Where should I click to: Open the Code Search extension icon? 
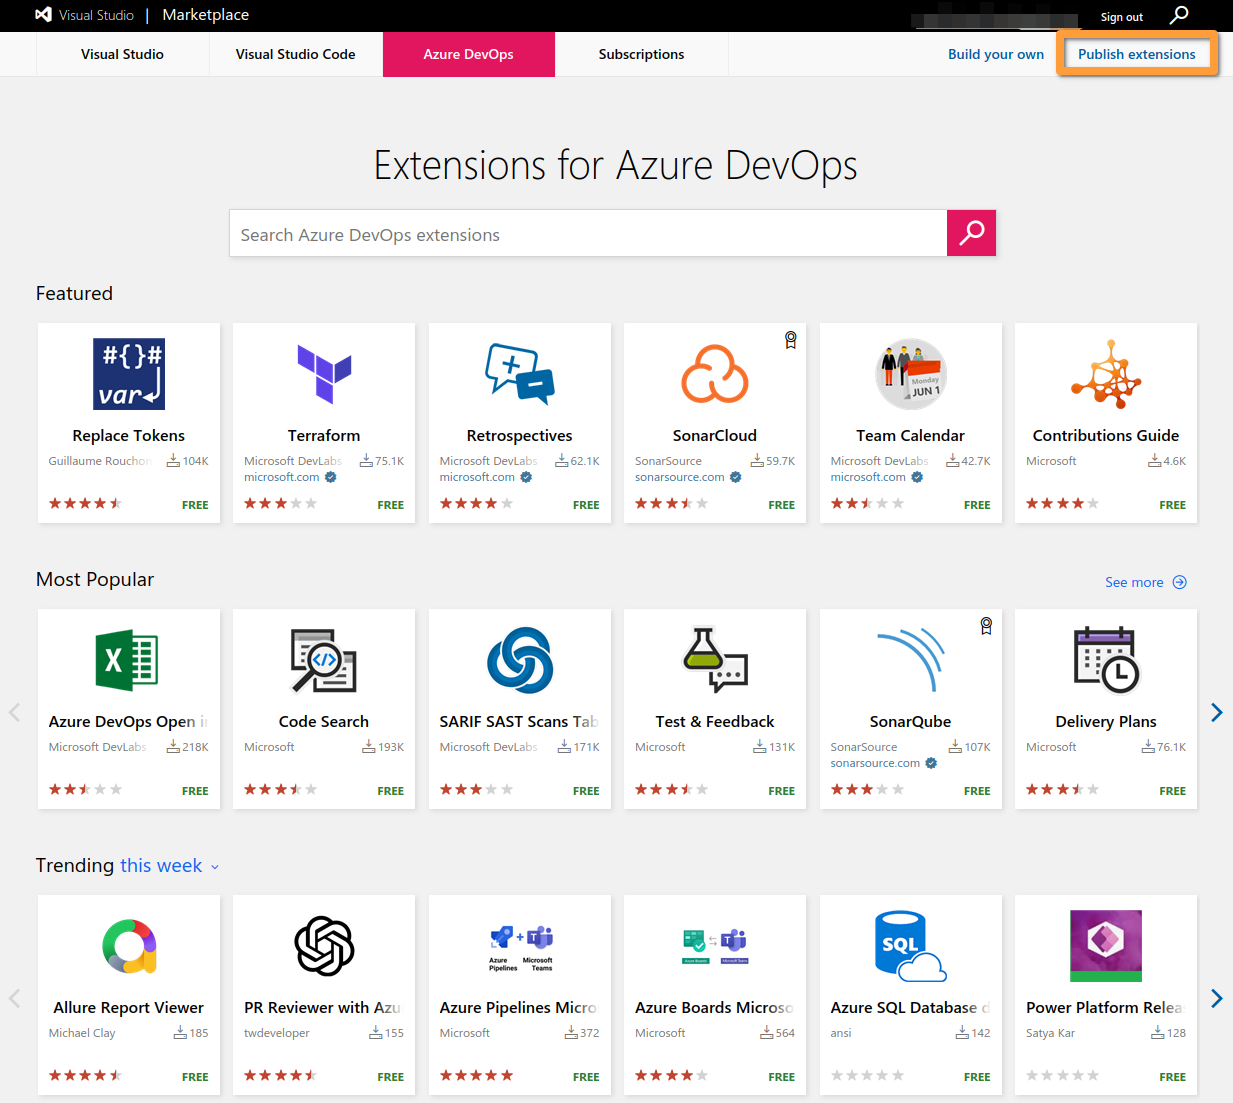[x=324, y=660]
